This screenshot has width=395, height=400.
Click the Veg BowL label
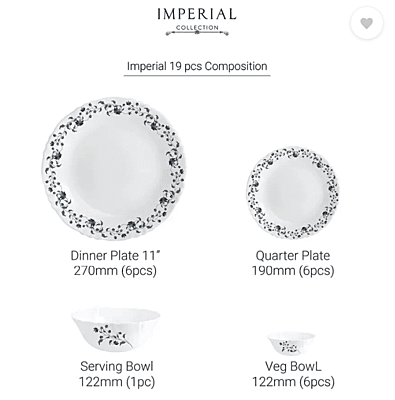293,366
